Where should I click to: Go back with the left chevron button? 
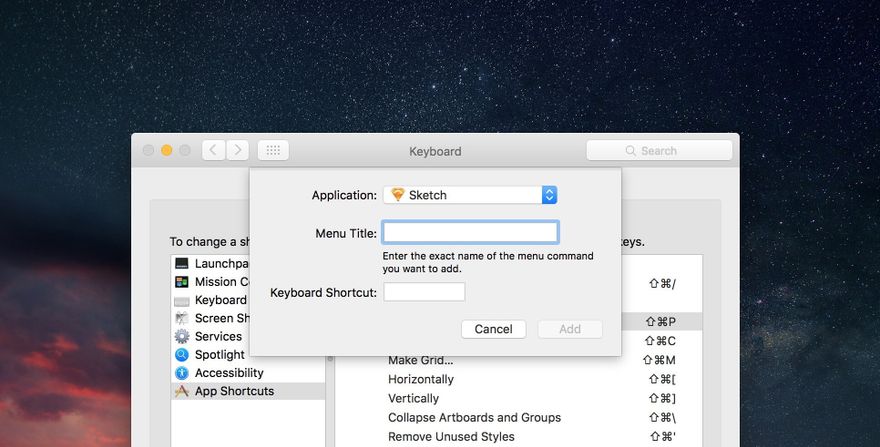click(x=213, y=150)
